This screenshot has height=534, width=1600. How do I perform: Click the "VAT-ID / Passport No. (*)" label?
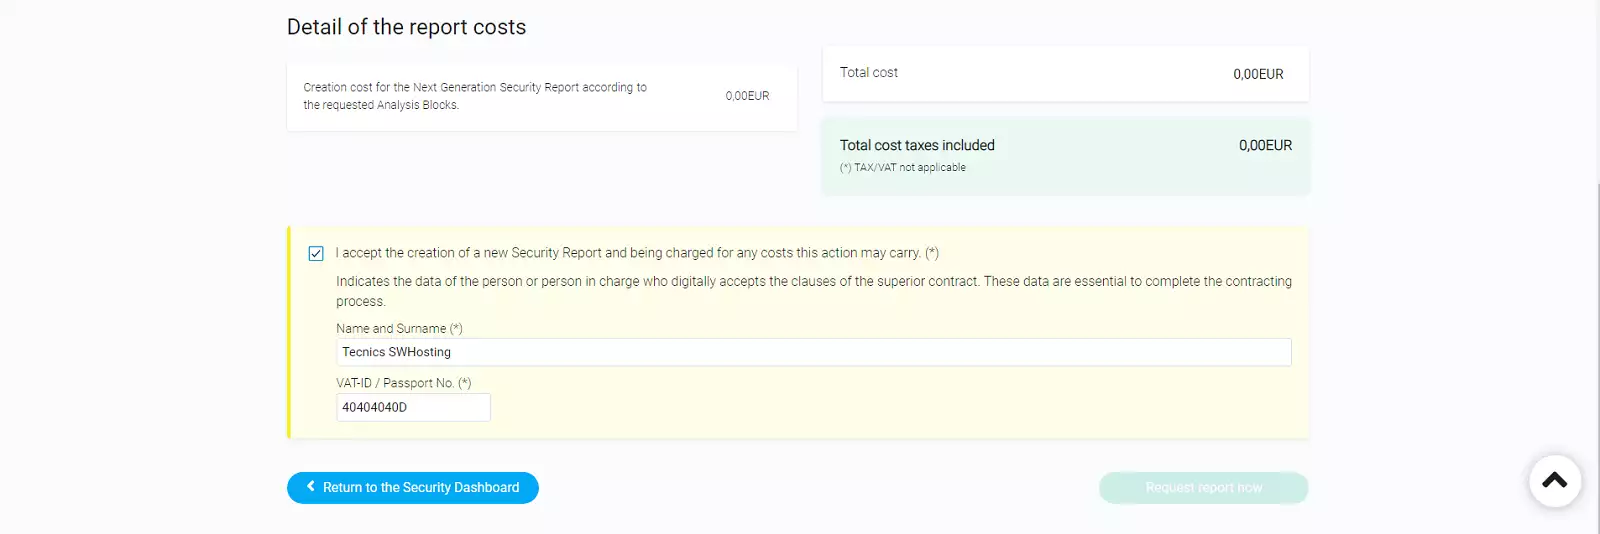[403, 383]
